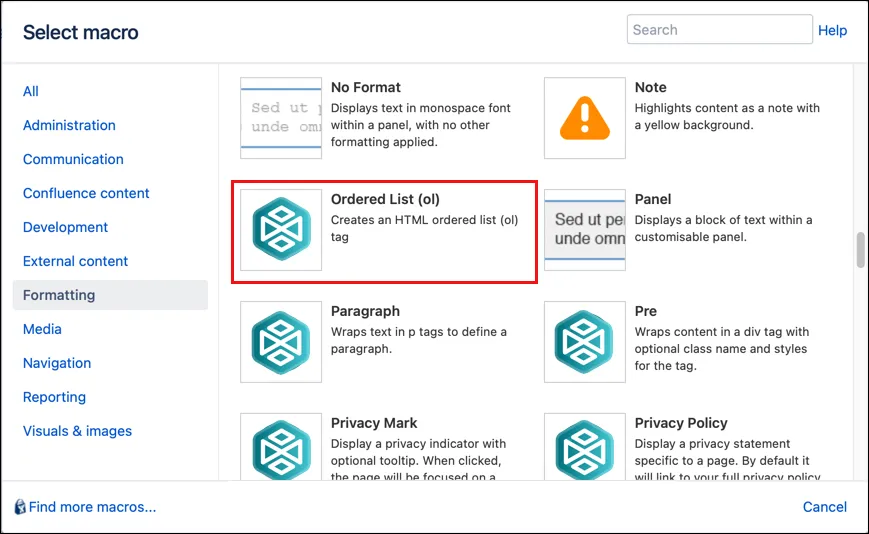
Task: Click the Privacy Mark title
Action: coord(374,423)
